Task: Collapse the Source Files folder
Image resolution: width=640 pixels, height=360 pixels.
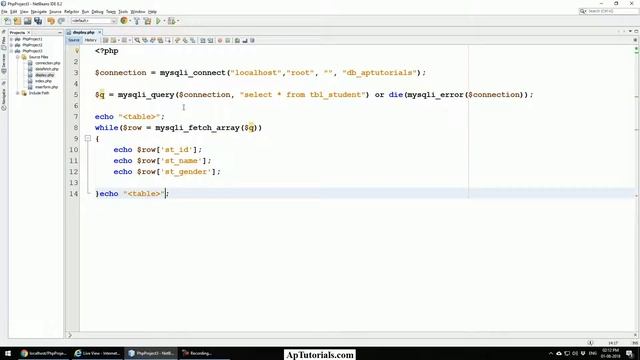Action: coord(18,57)
